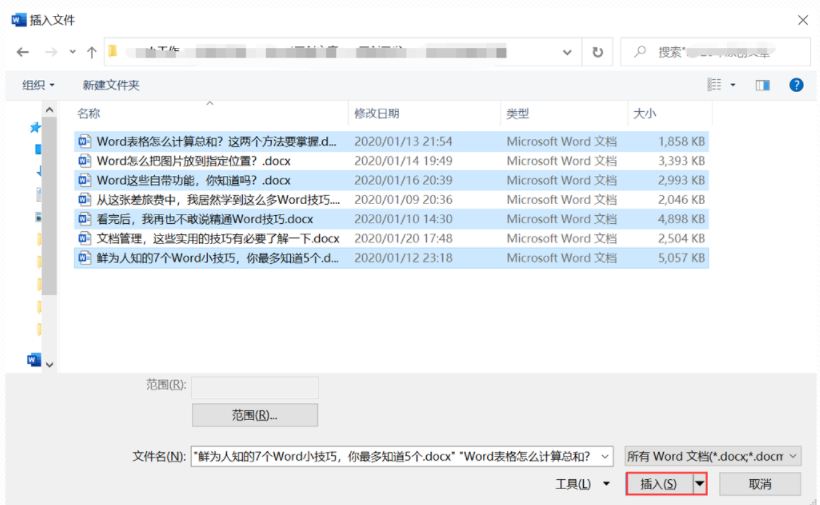
Task: Select file Word这些自带功能，你知道吗
Action: point(391,180)
